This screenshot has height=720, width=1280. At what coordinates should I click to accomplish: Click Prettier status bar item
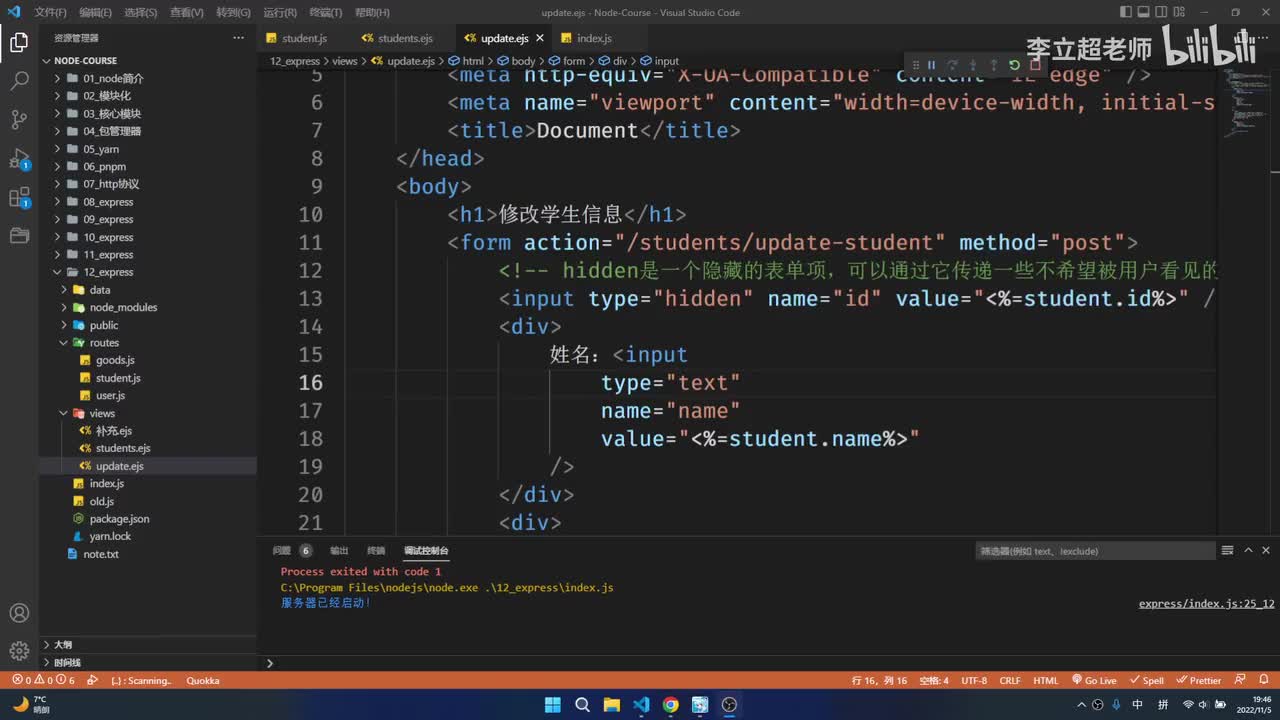click(1199, 680)
